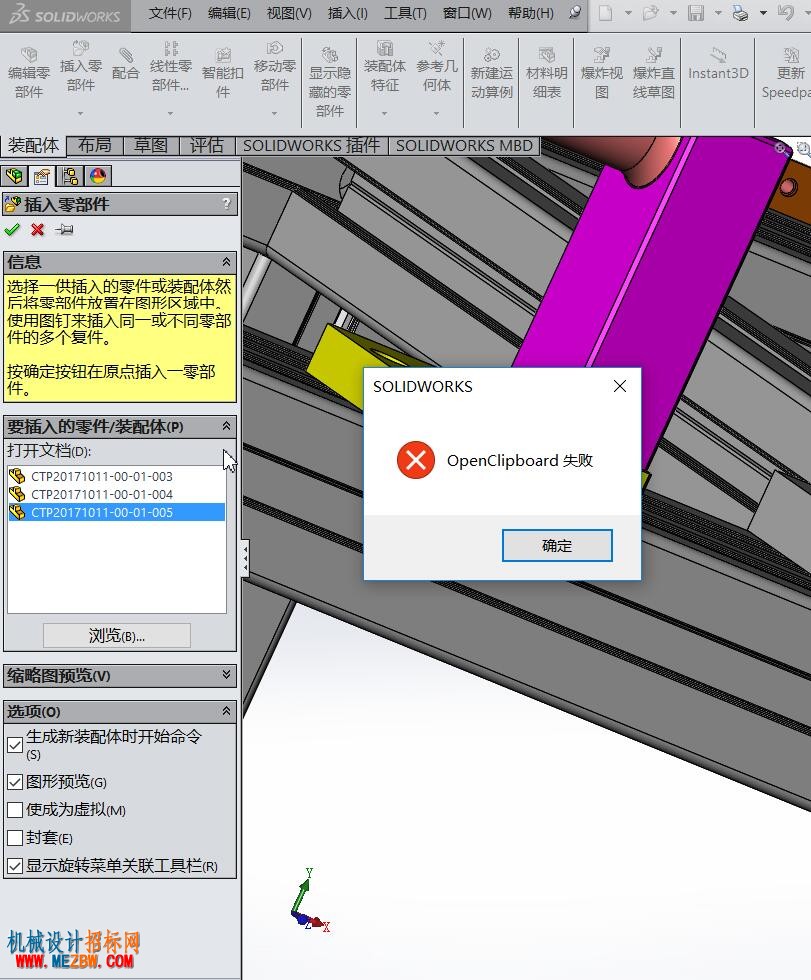Open the FeatureManager design tree tab

(x=14, y=176)
